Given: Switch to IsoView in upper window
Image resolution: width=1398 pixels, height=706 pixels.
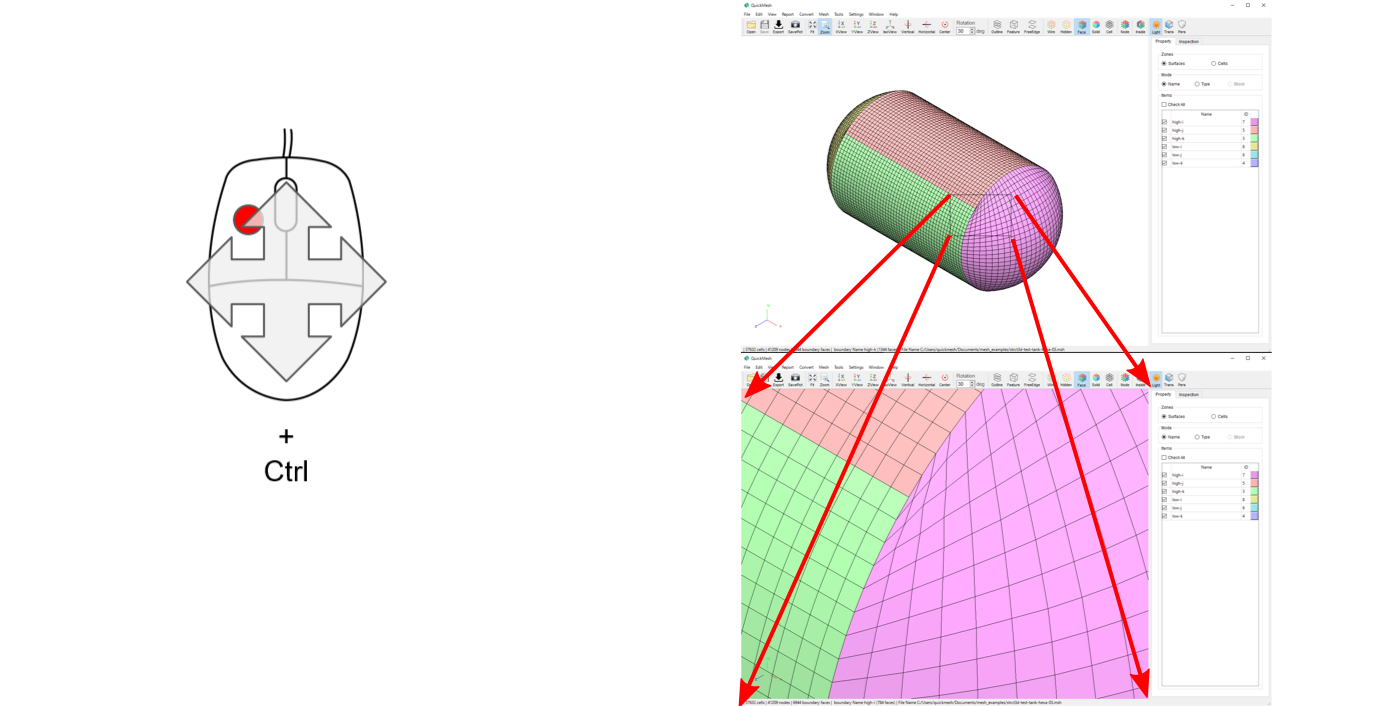Looking at the screenshot, I should (890, 26).
